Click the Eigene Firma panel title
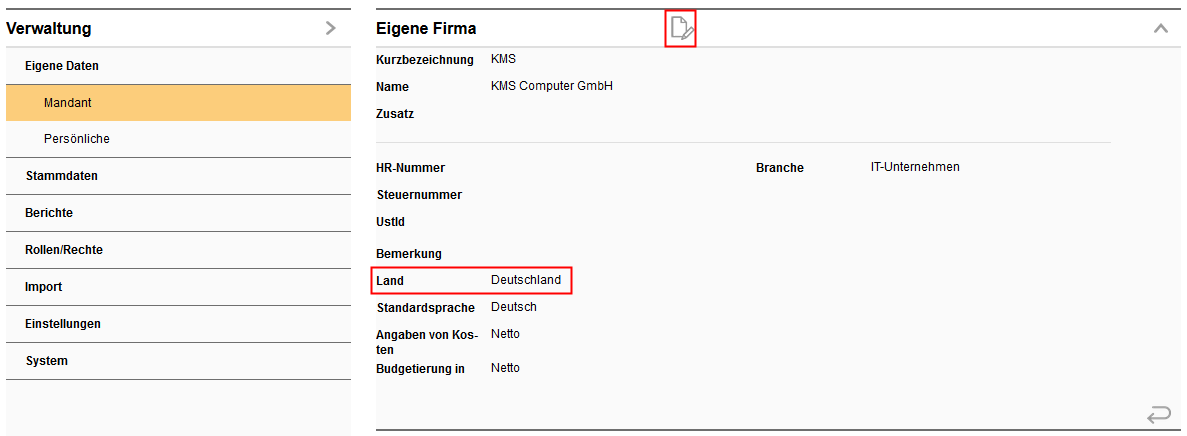The width and height of the screenshot is (1187, 436). pos(426,29)
